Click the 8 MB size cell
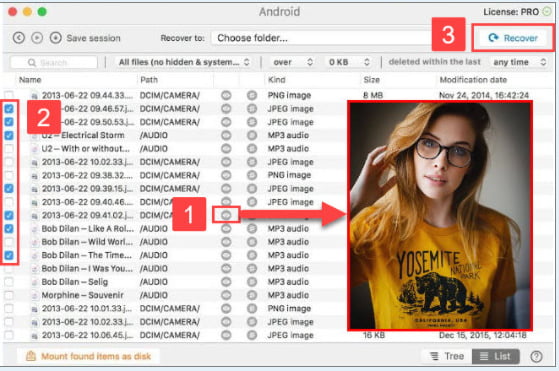559x371 pixels. [373, 95]
